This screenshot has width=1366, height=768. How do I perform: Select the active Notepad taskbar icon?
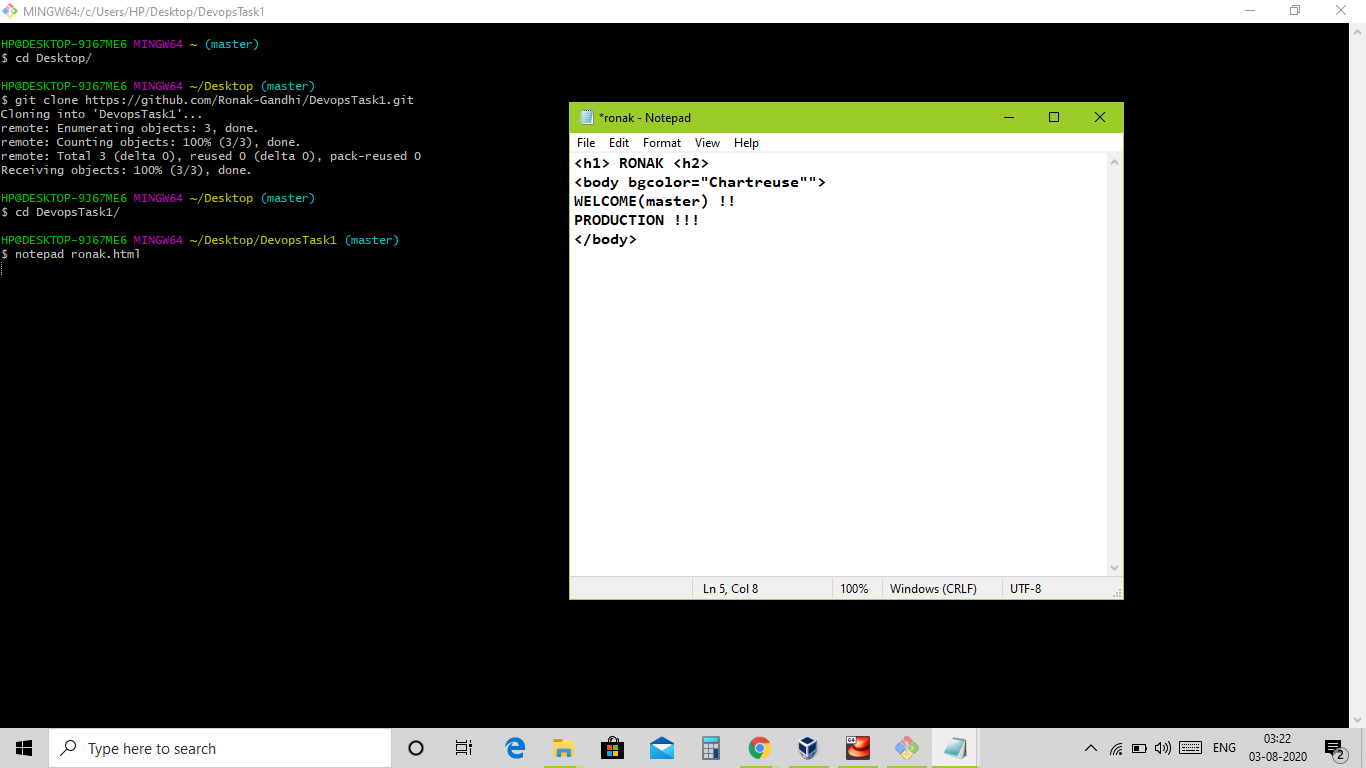pos(954,747)
